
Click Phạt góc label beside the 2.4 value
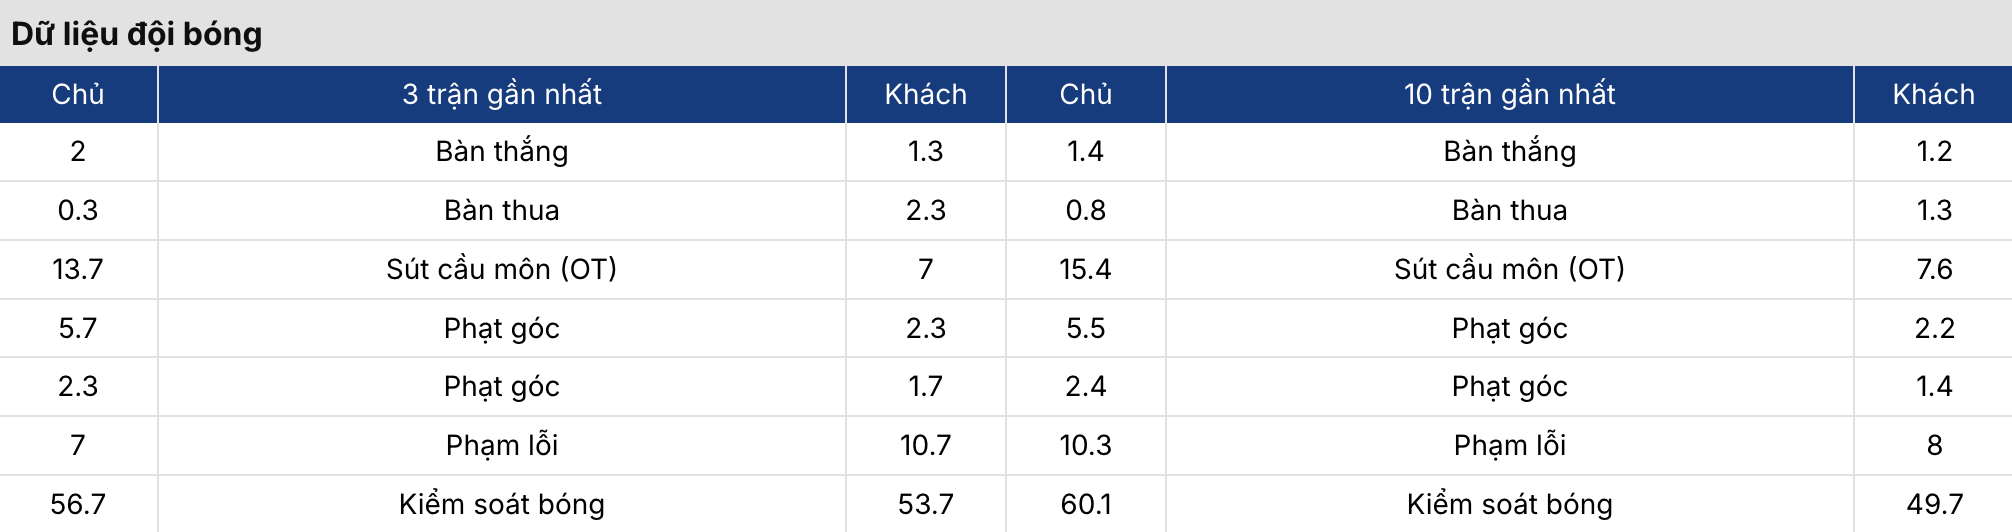pos(1510,386)
